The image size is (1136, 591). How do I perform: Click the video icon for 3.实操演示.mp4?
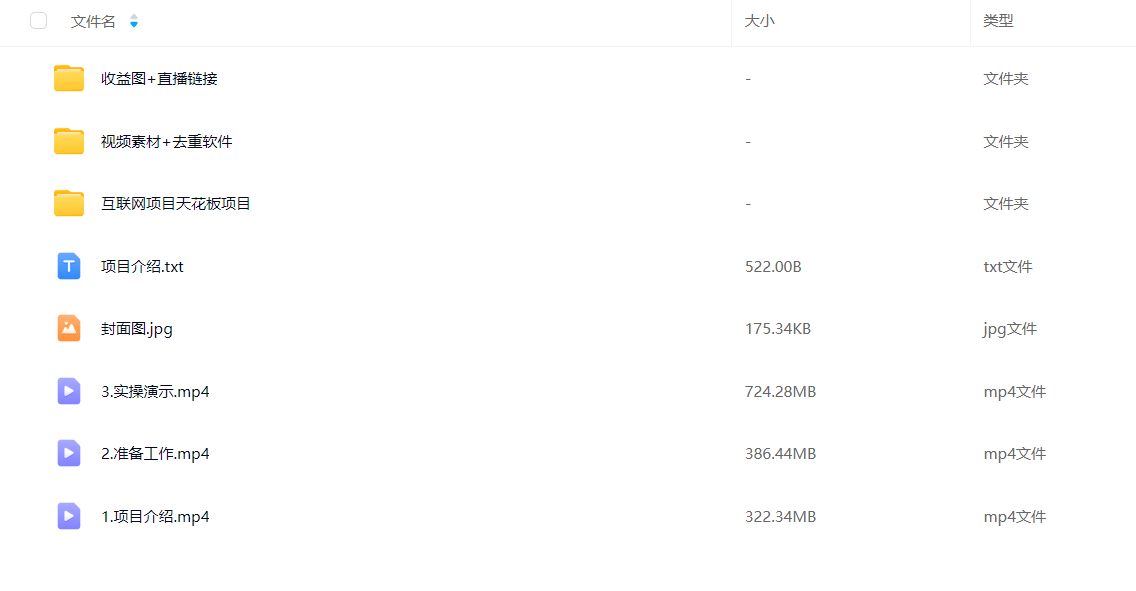[69, 391]
